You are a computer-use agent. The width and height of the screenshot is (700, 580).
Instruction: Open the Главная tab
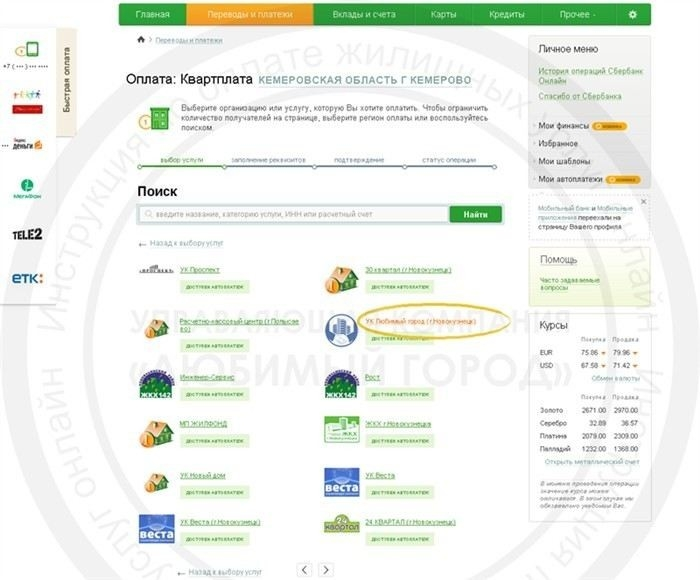coord(153,15)
